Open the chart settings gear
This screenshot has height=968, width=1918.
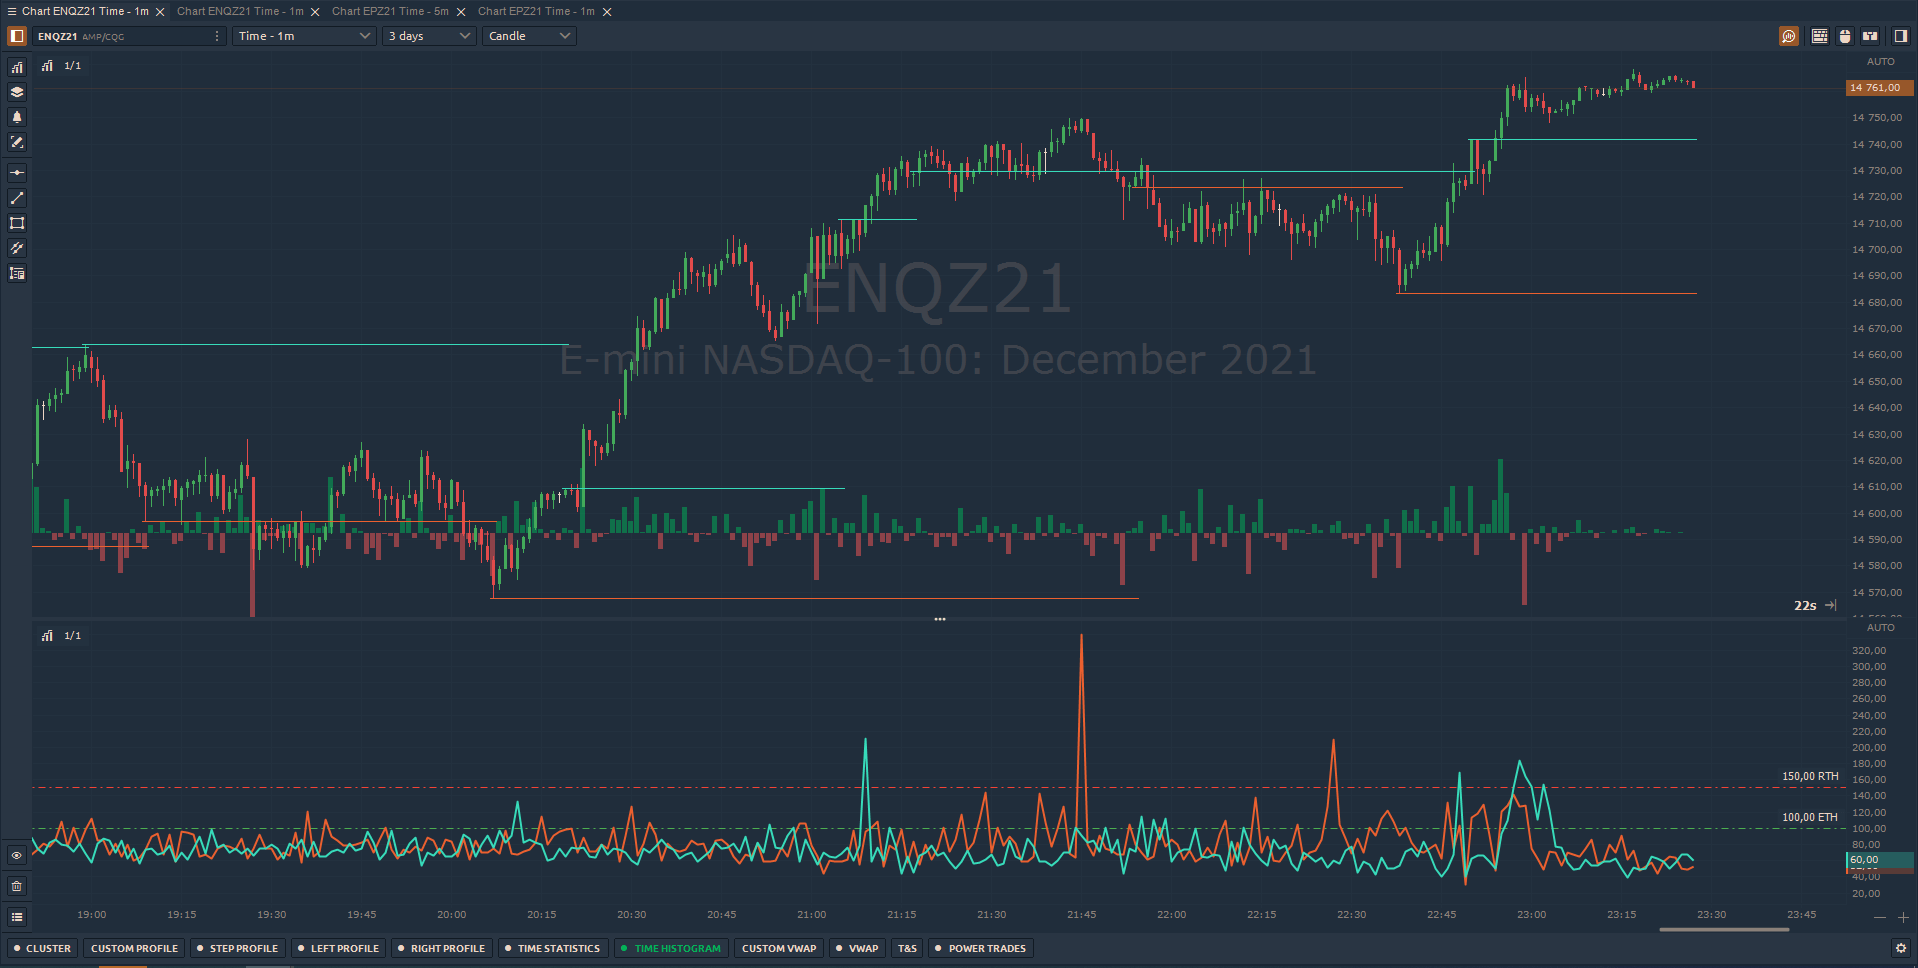1899,947
